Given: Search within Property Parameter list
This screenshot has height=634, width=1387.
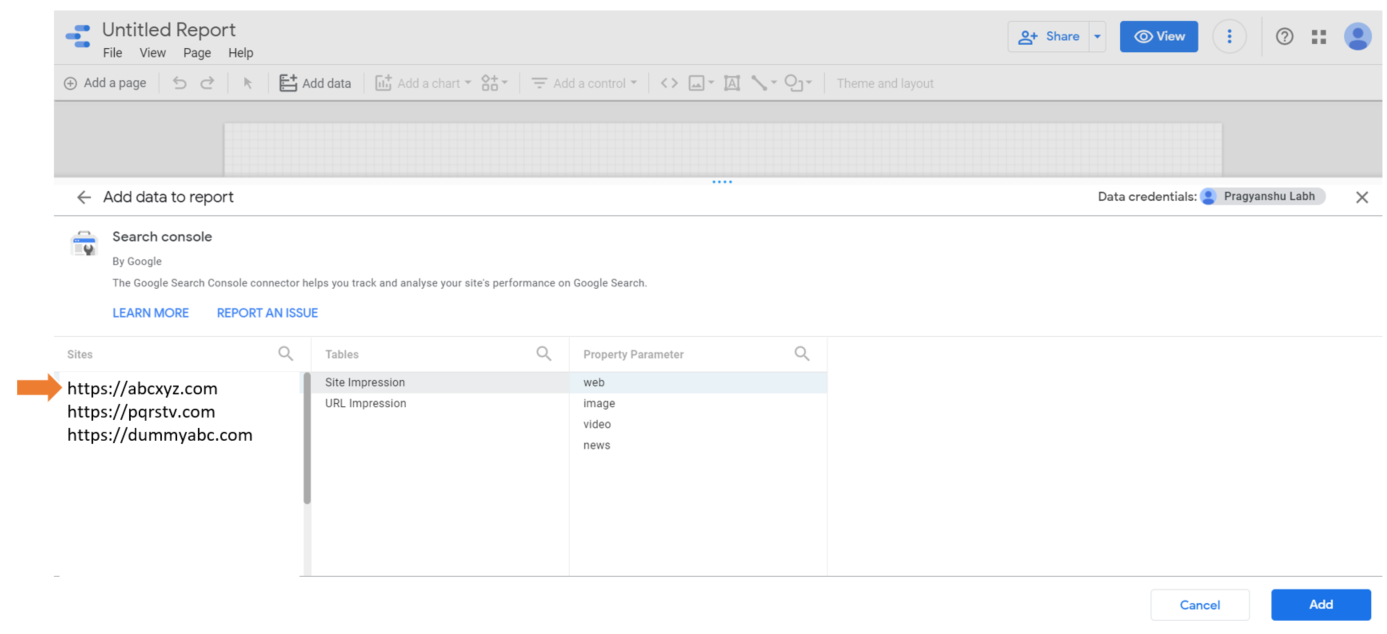Looking at the screenshot, I should [802, 353].
